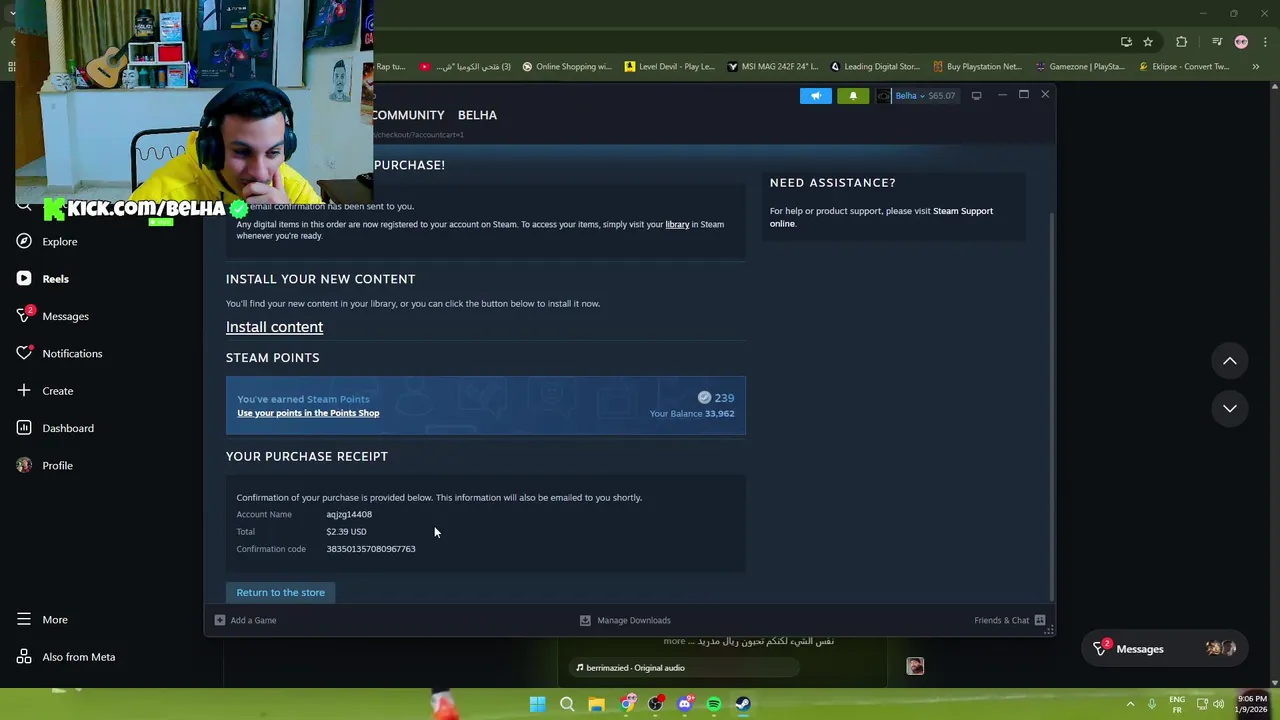Open Gamezone PlayStation bookmark
This screenshot has width=1280, height=720.
pyautogui.click(x=1080, y=67)
